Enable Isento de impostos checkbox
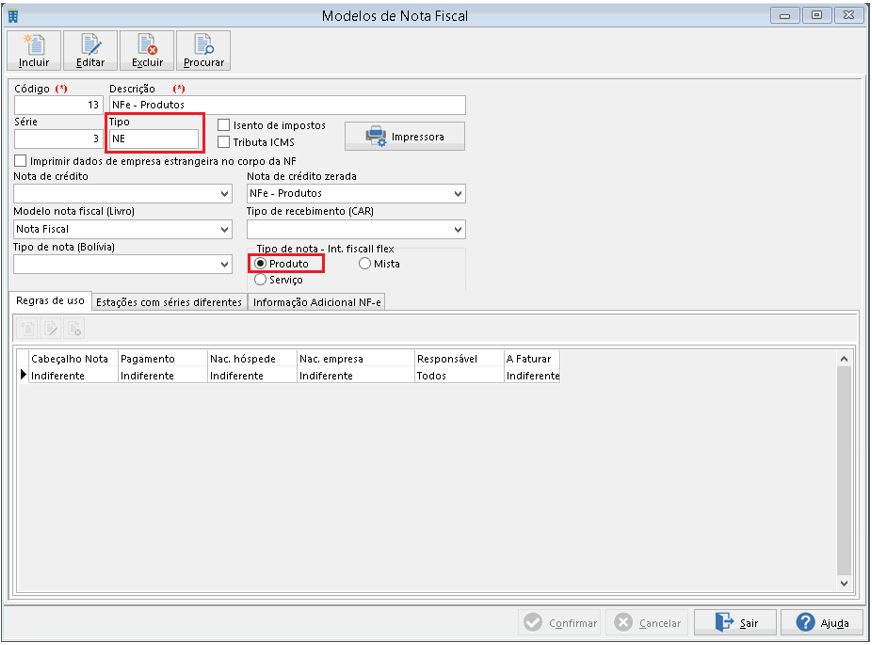The width and height of the screenshot is (872, 645). pyautogui.click(x=224, y=125)
